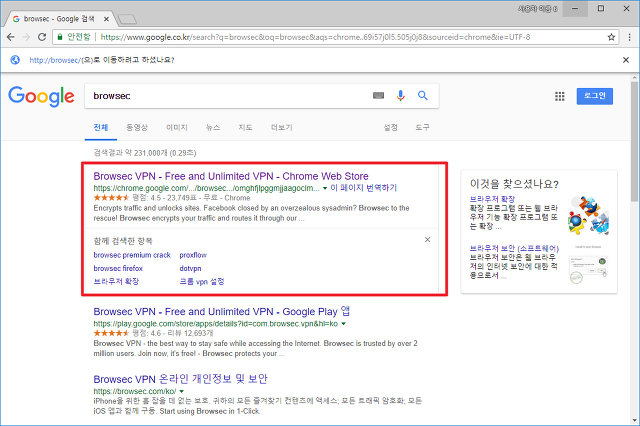Open the 설정 settings menu
Viewport: 640px width, 426px height.
pos(391,127)
